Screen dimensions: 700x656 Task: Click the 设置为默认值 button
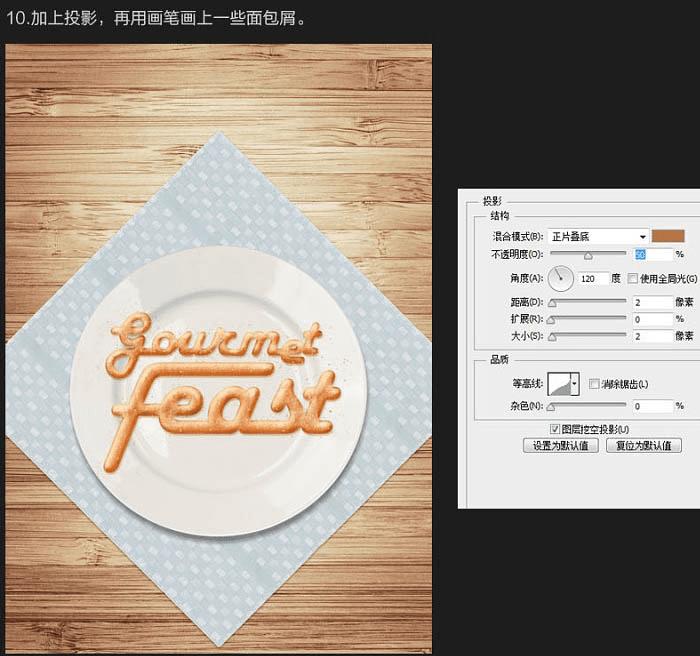tap(561, 446)
